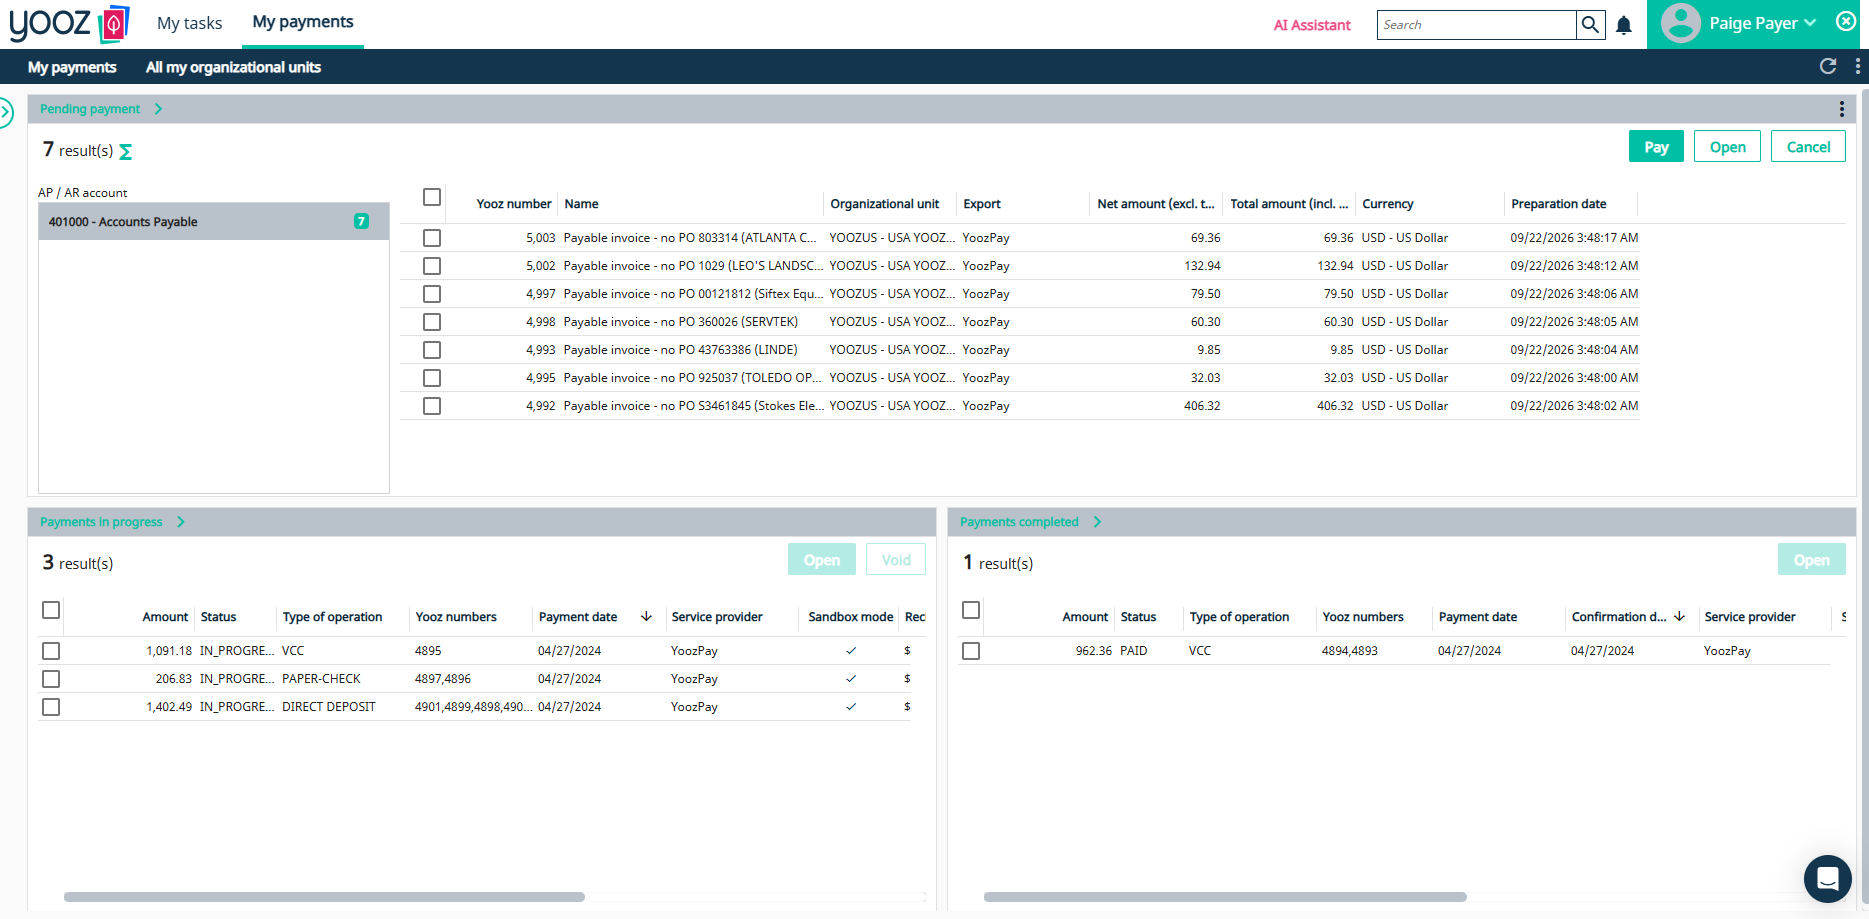Select 401000 - Accounts Payable account

pos(213,222)
